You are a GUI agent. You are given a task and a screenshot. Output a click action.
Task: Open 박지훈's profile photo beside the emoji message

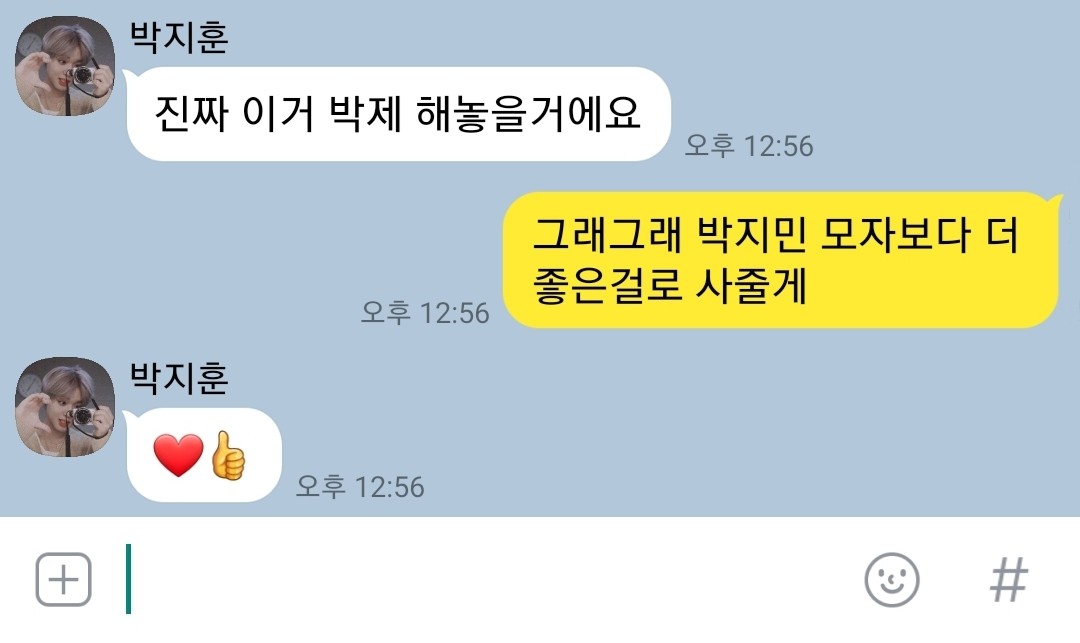(65, 407)
